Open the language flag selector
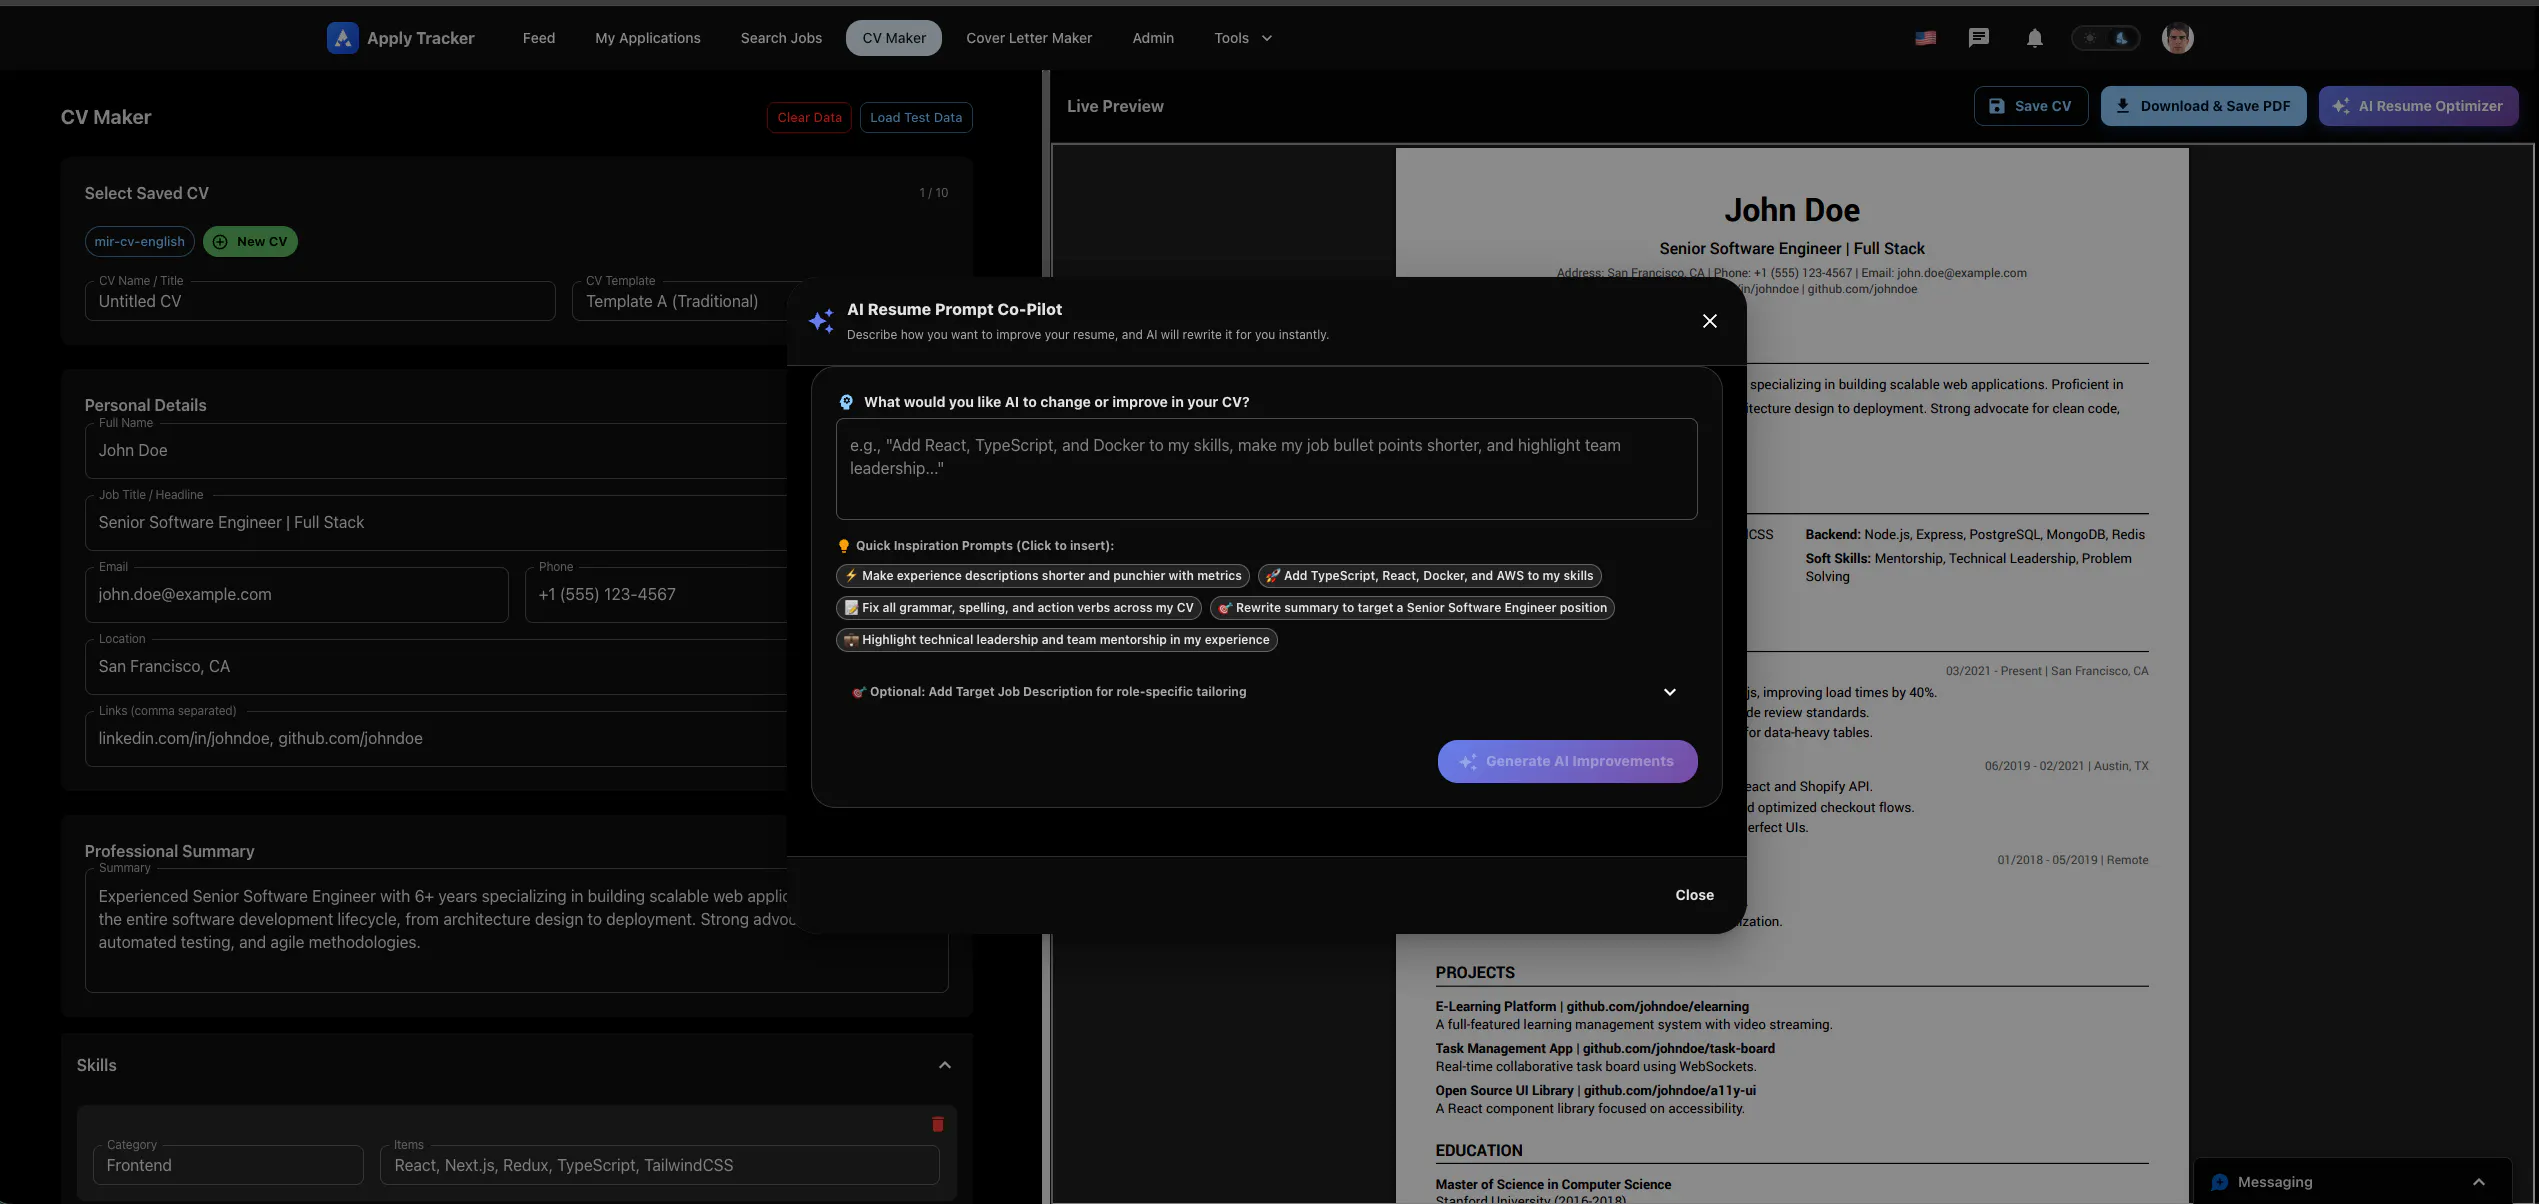 coord(1925,38)
